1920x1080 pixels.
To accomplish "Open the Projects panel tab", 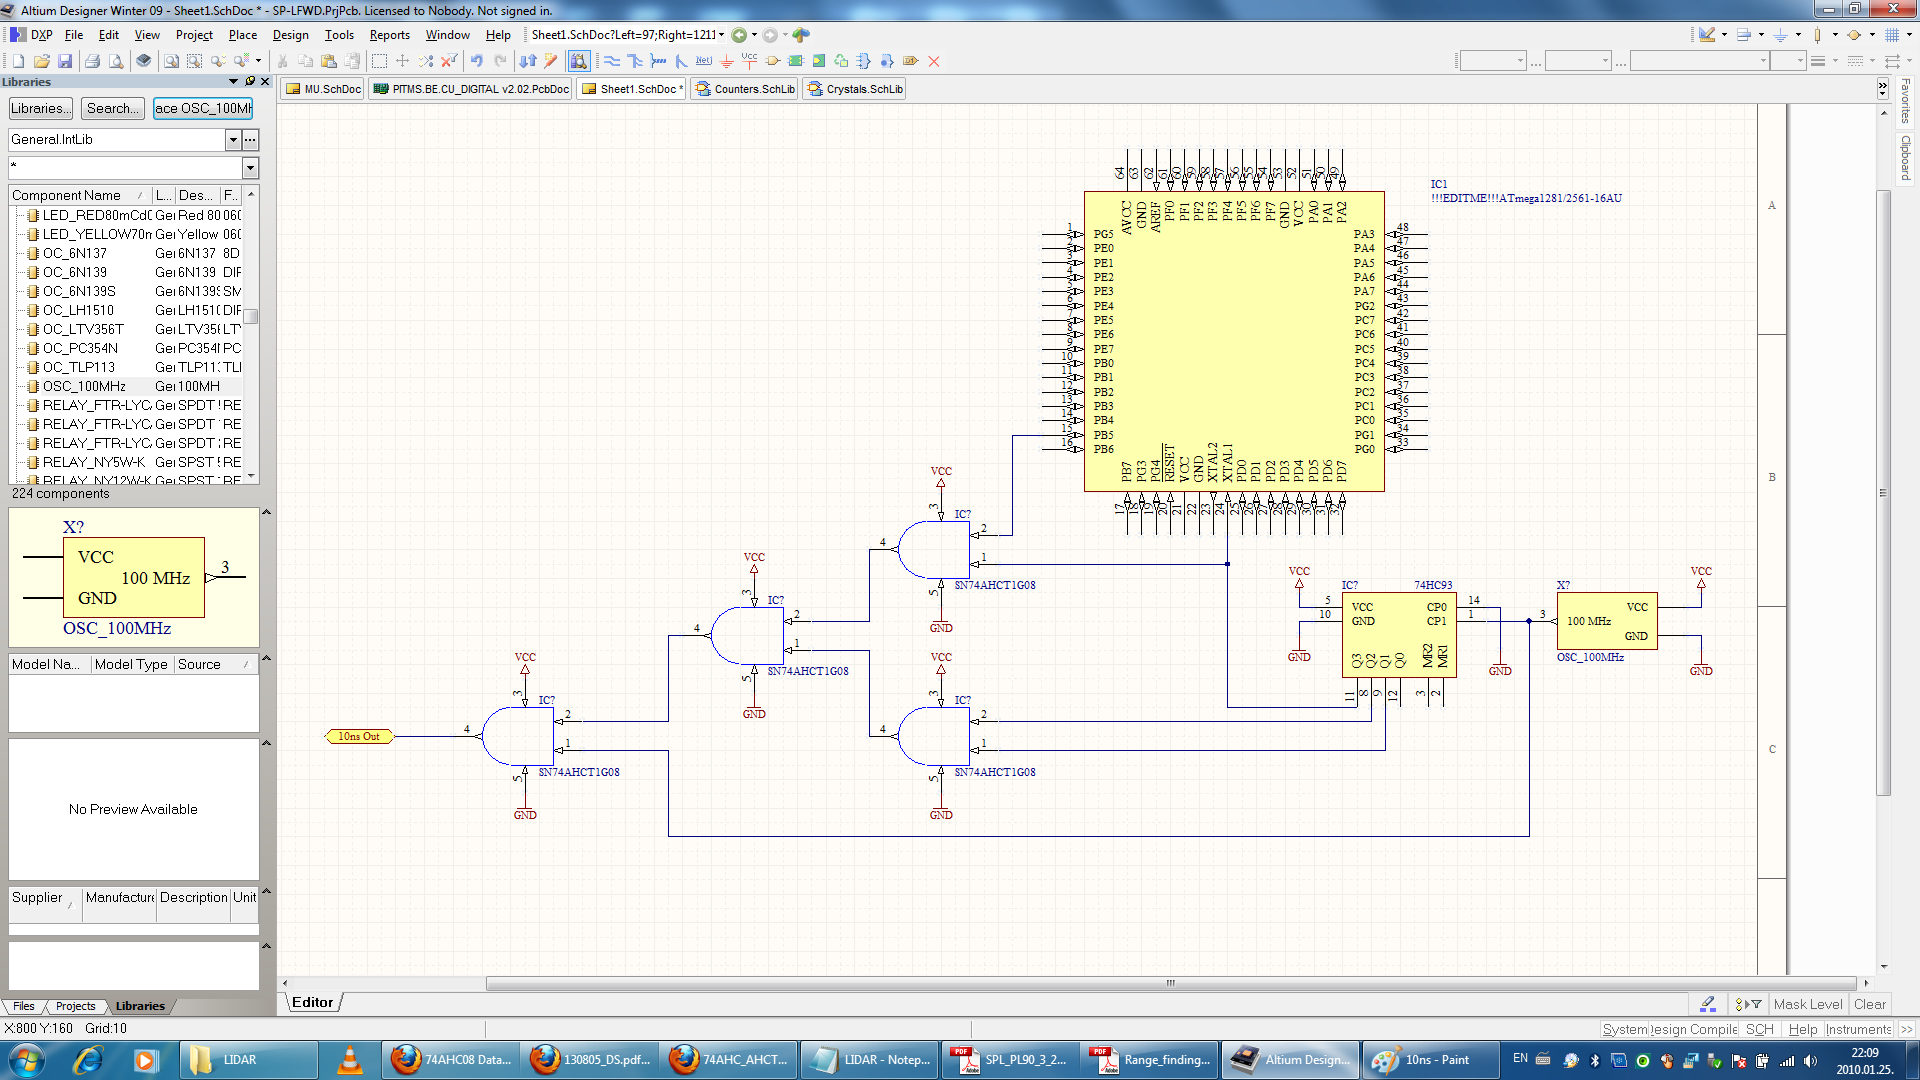I will pyautogui.click(x=76, y=1006).
